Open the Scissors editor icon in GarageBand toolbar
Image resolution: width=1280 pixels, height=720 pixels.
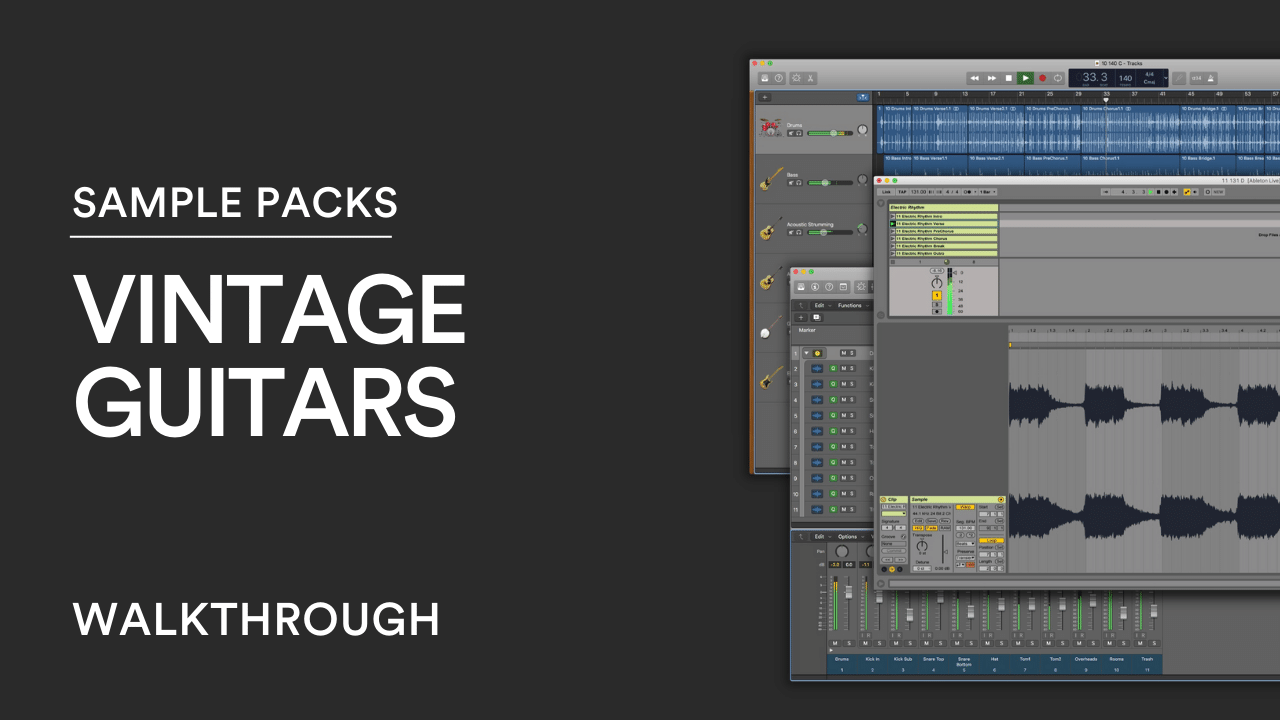point(811,78)
